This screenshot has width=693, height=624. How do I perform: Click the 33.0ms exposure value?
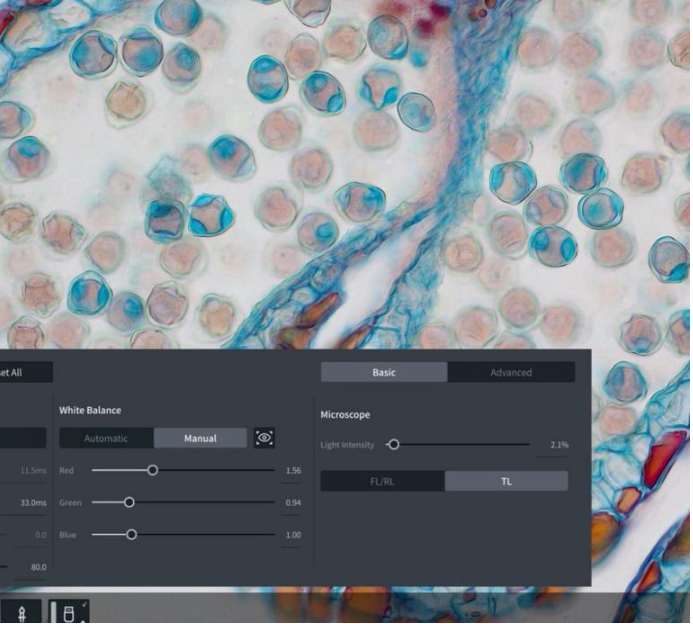point(33,503)
